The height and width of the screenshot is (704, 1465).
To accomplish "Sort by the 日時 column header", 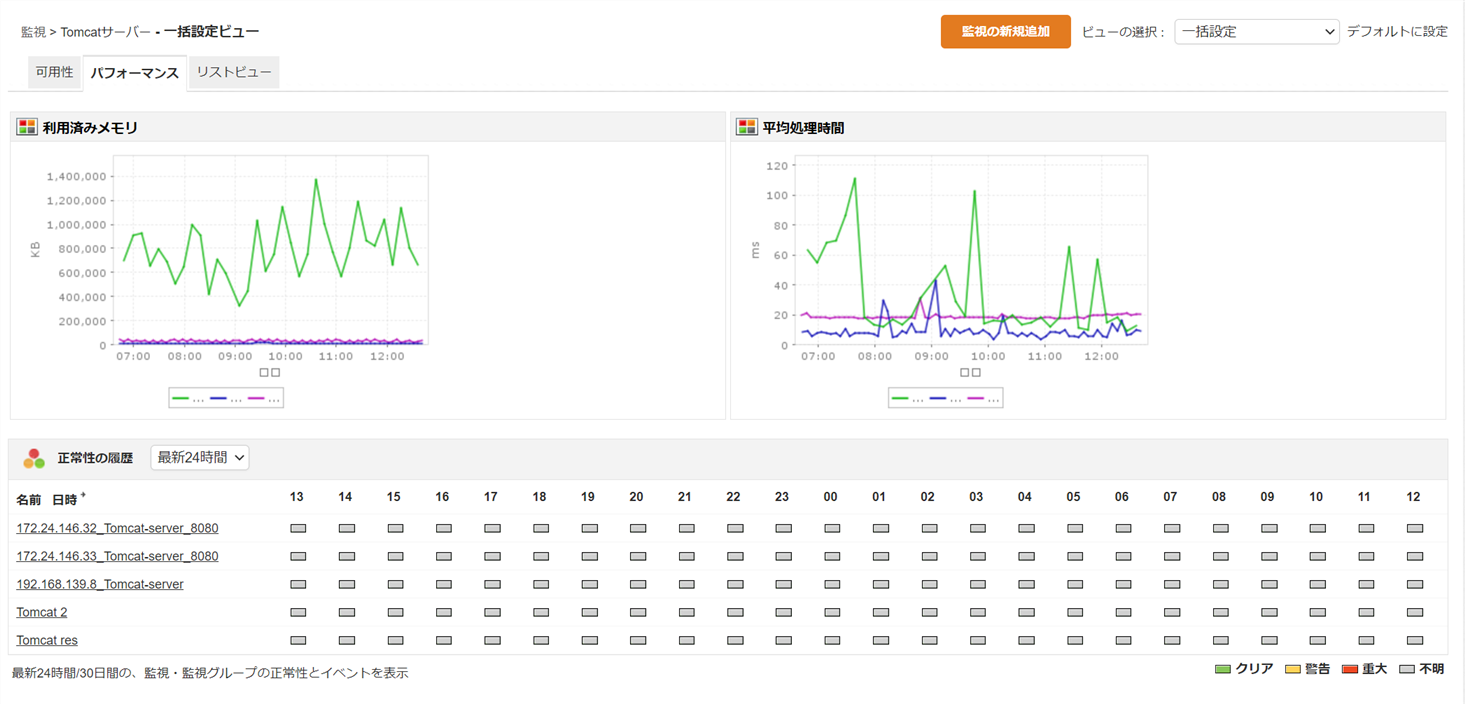I will coord(65,499).
